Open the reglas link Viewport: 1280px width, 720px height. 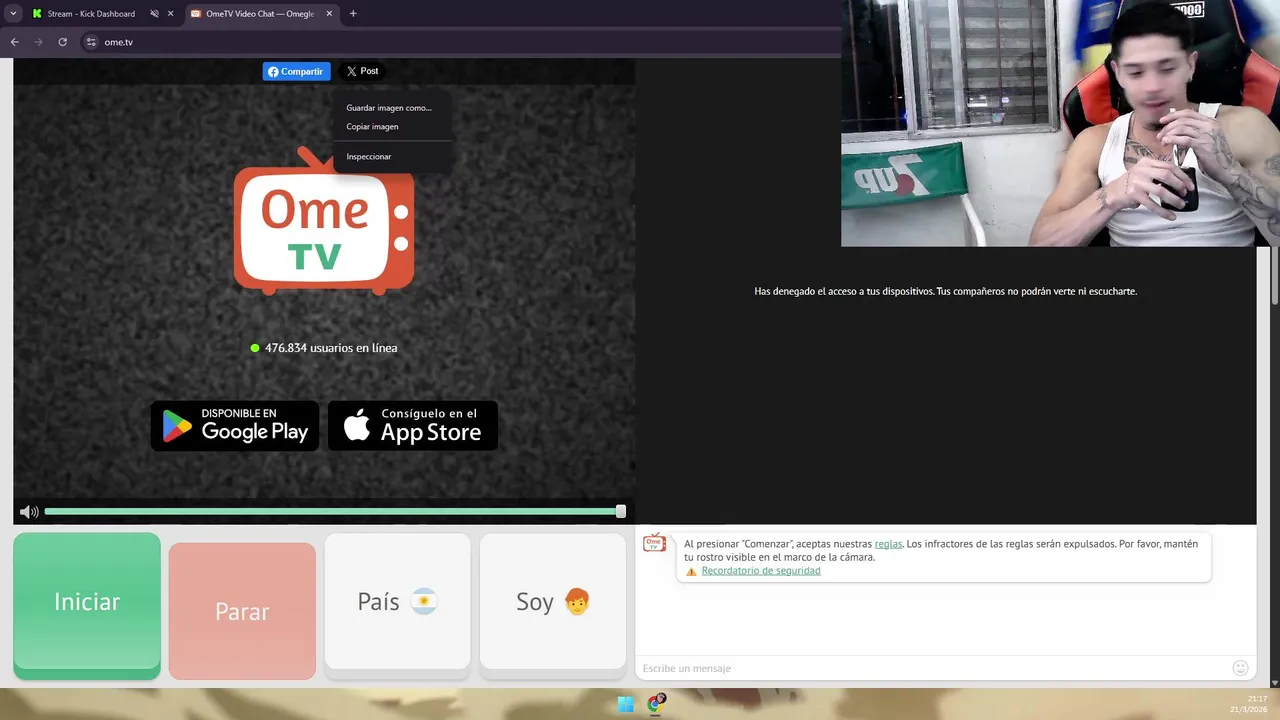point(888,544)
